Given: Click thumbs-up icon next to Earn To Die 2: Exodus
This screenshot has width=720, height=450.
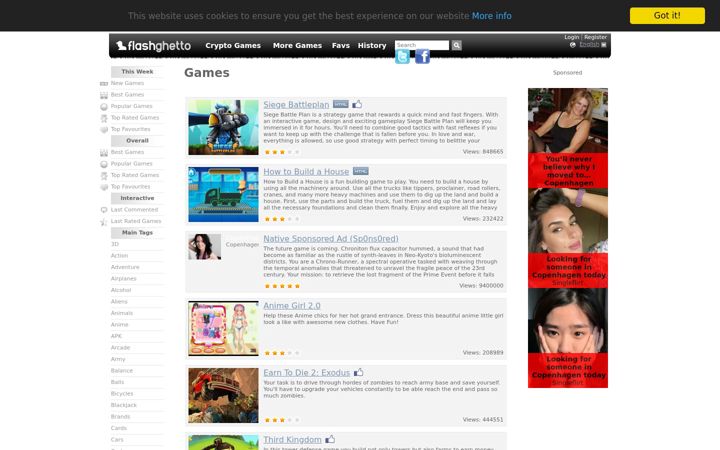Looking at the screenshot, I should point(359,372).
